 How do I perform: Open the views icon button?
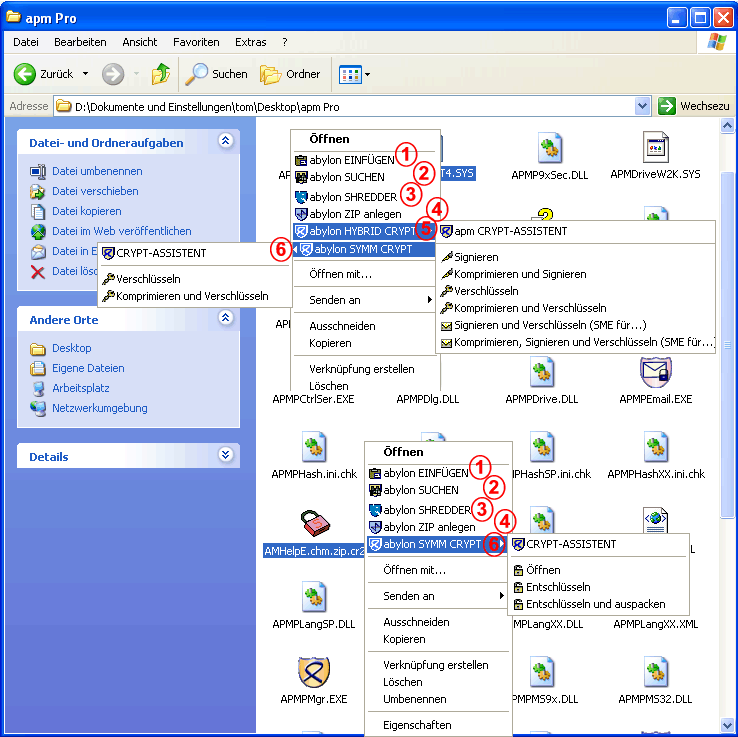350,74
